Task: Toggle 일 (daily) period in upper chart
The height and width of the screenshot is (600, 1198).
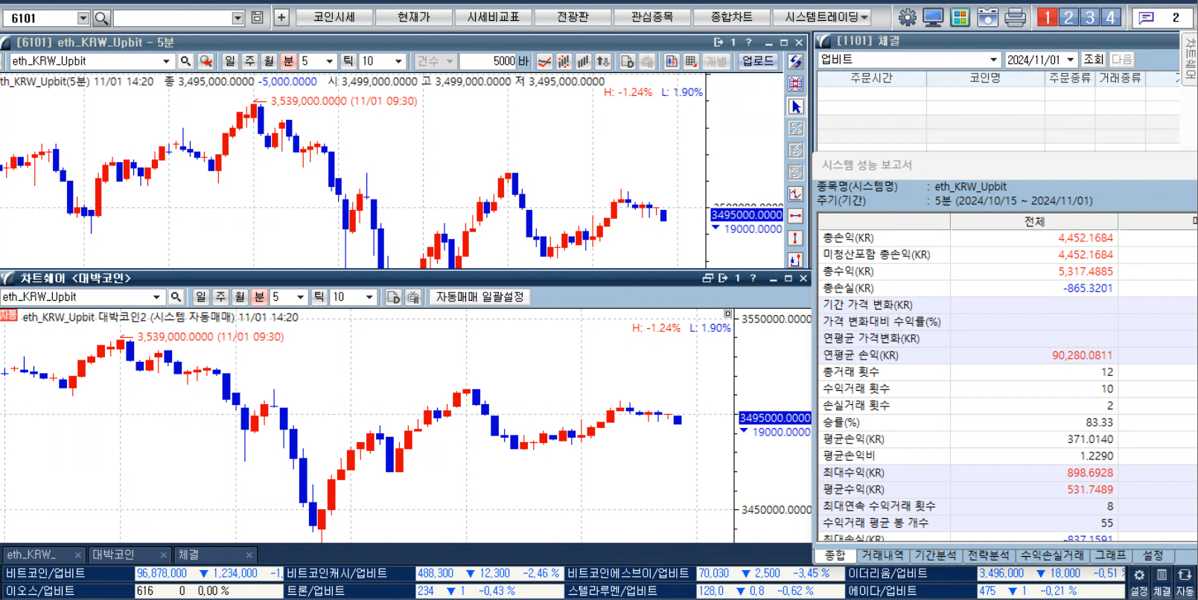Action: click(230, 62)
